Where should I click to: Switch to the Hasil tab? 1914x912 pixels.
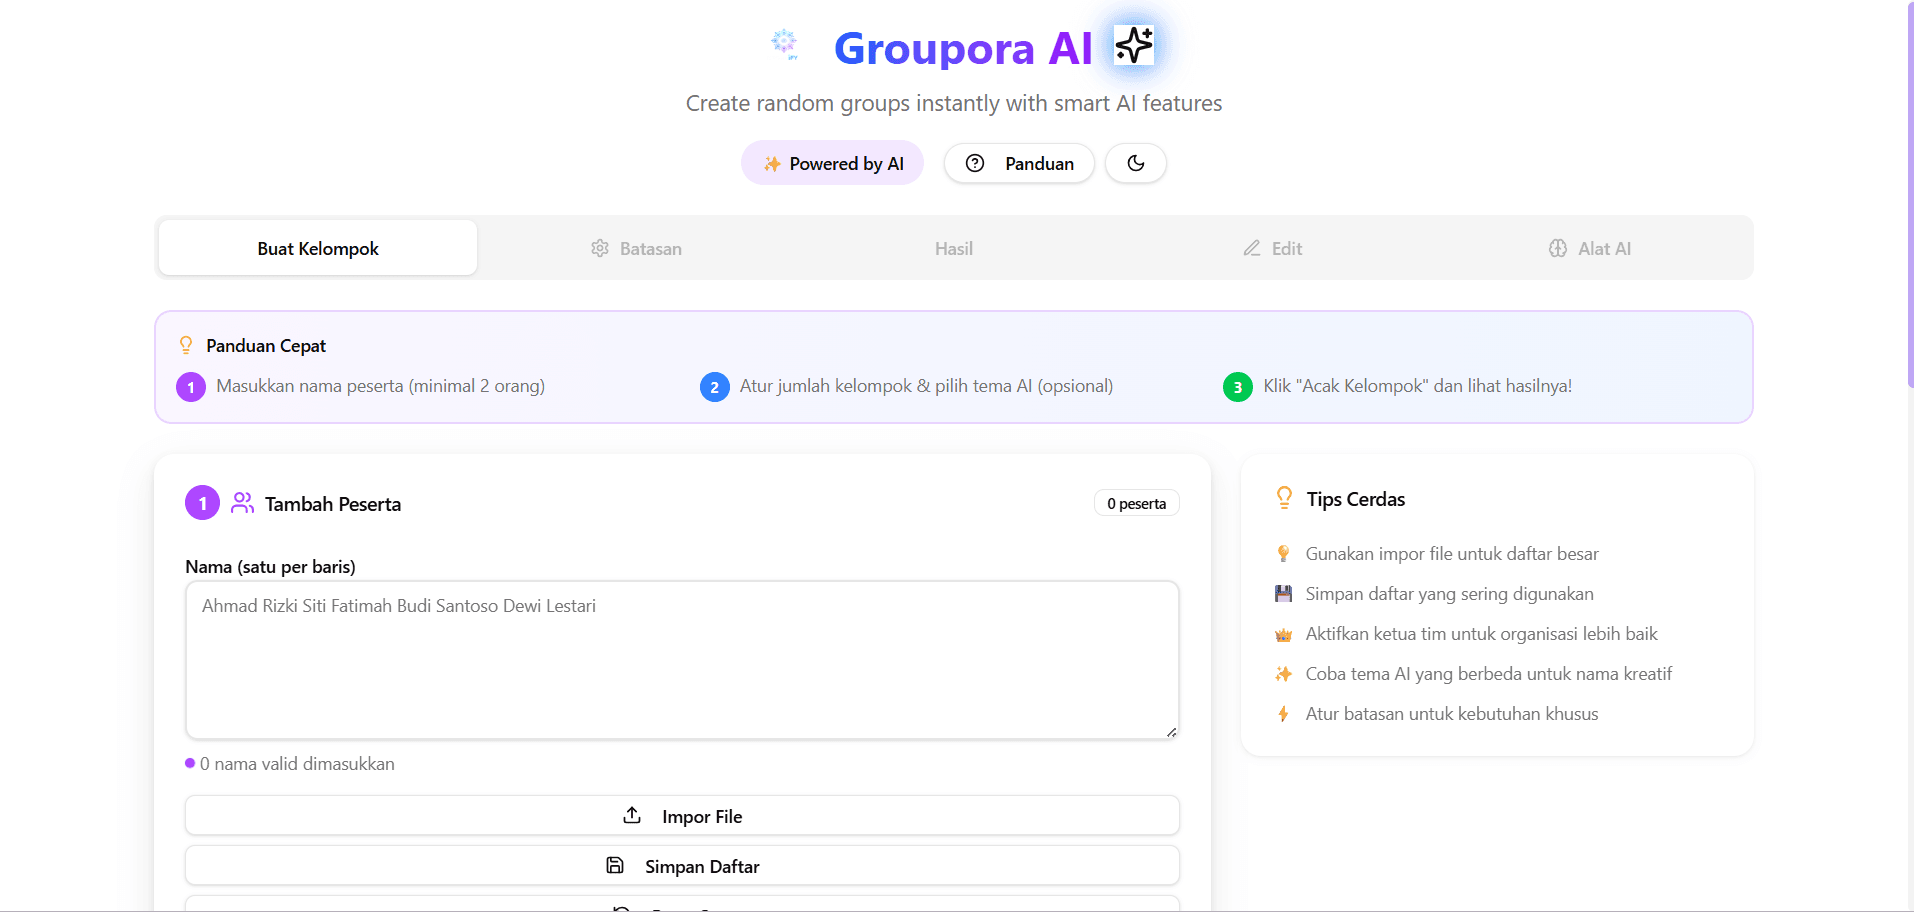(x=953, y=248)
